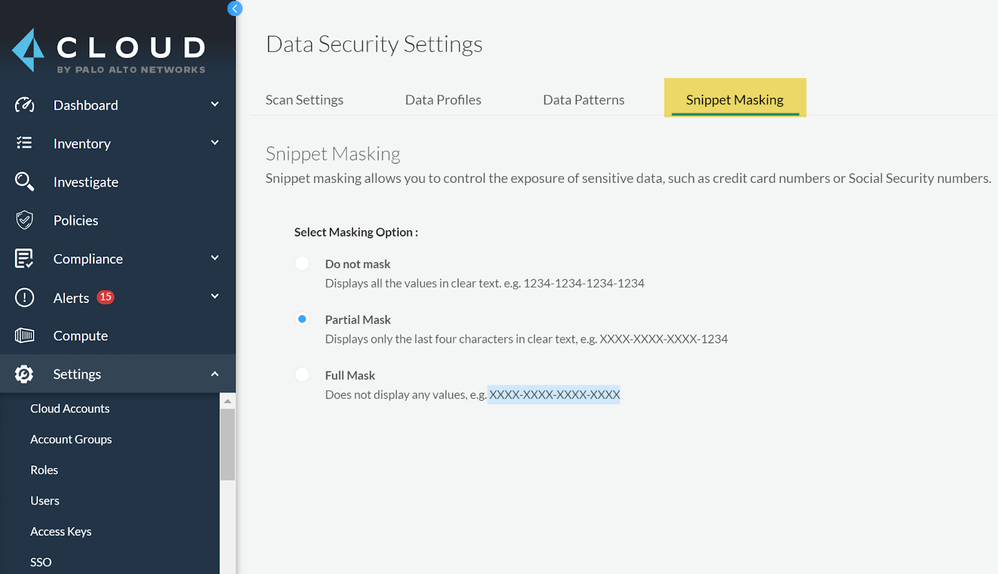Open the Data Patterns tab

(583, 100)
